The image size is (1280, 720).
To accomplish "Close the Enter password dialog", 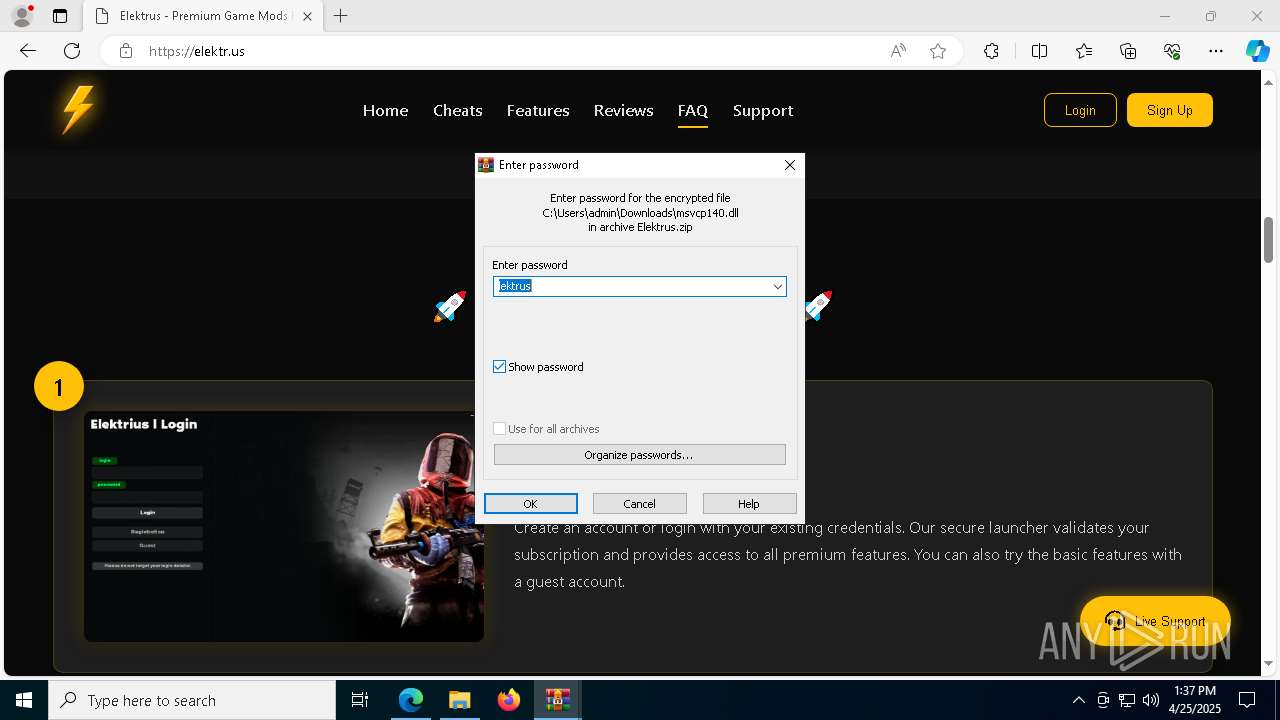I will click(790, 165).
